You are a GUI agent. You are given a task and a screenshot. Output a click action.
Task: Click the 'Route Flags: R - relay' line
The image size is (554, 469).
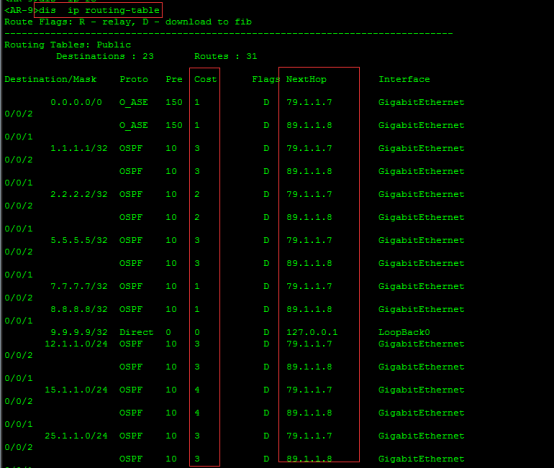[128, 22]
